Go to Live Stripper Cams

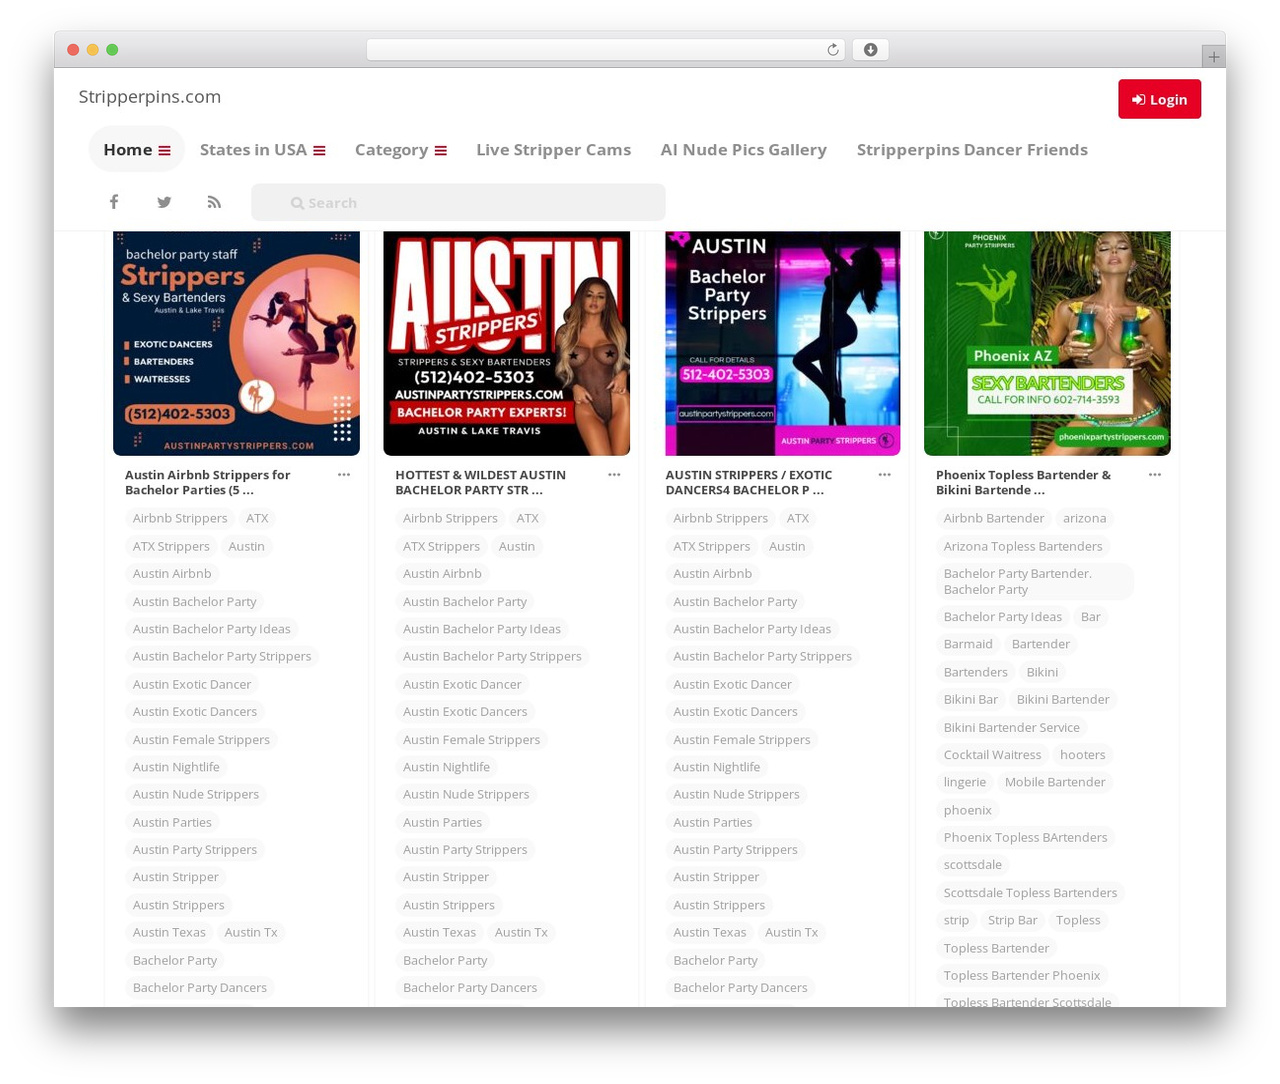pyautogui.click(x=553, y=149)
